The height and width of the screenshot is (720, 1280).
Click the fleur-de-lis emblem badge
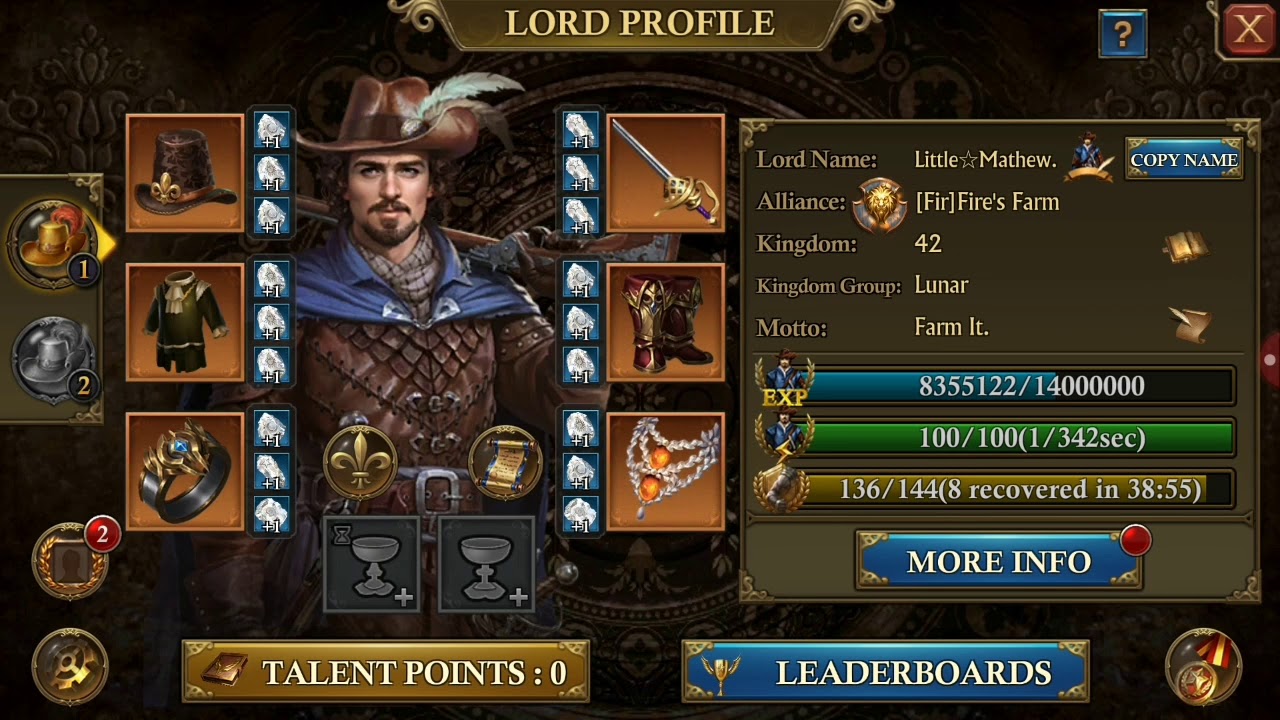tap(360, 463)
